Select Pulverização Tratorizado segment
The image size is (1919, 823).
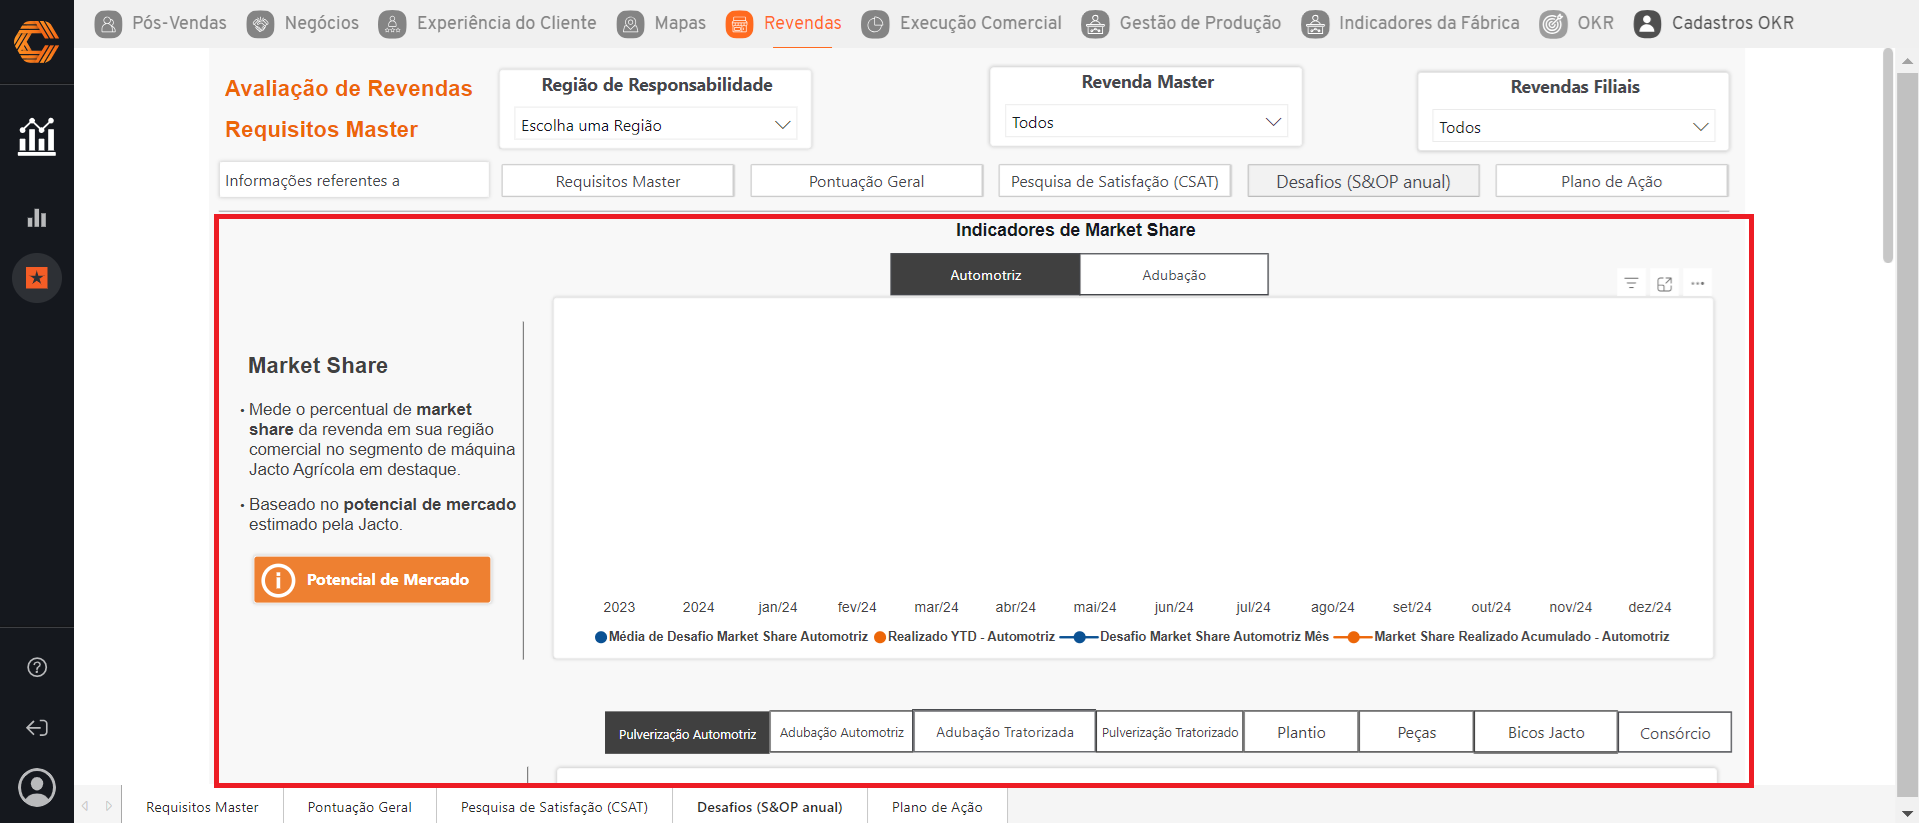pos(1170,732)
